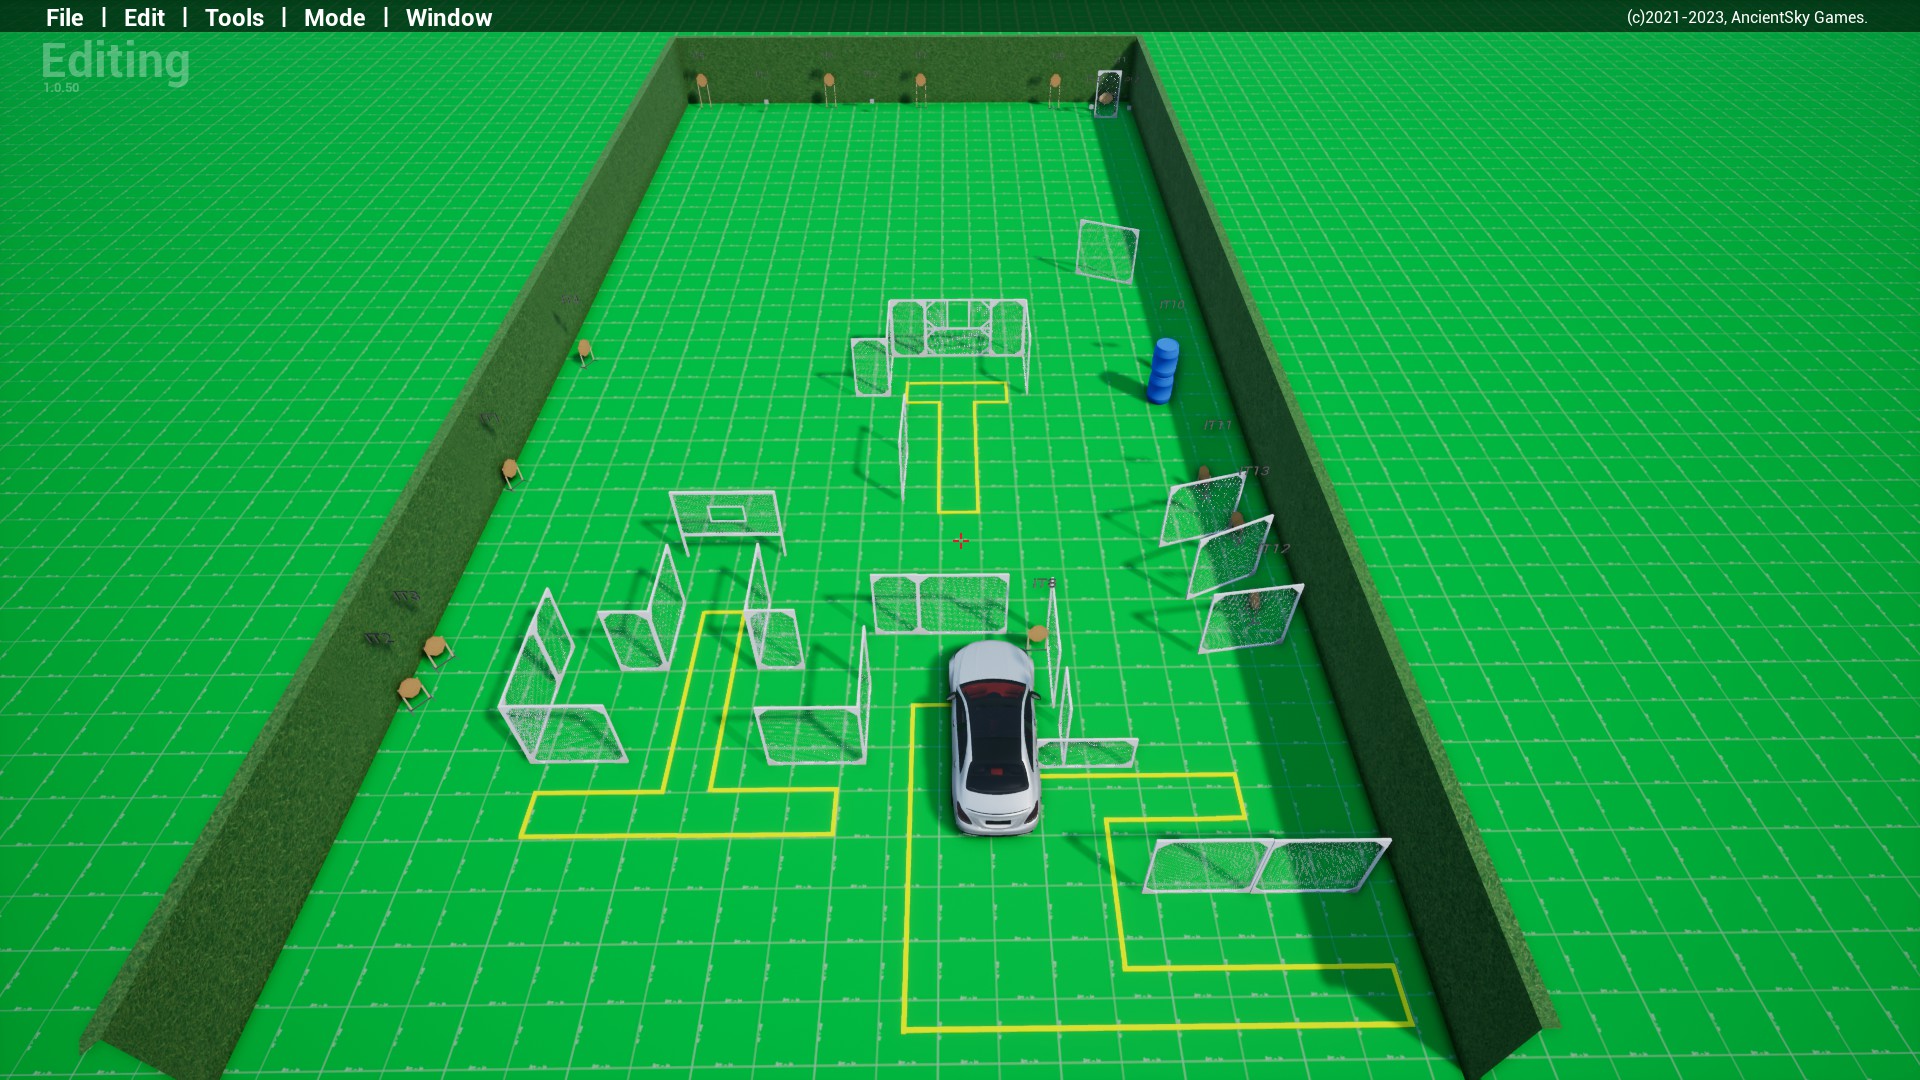Select the target next to label IT8
Viewport: 1920px width, 1080px height.
(x=1037, y=634)
